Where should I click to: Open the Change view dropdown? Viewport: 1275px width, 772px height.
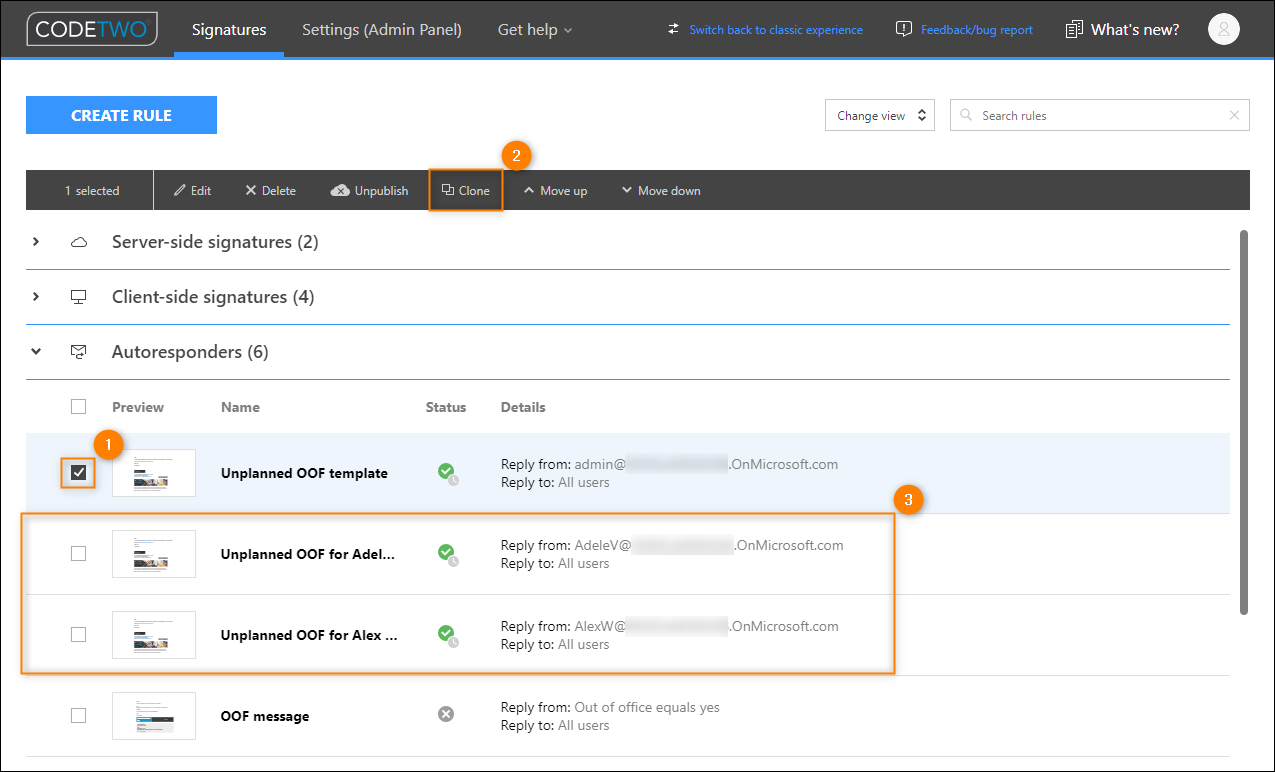coord(880,115)
